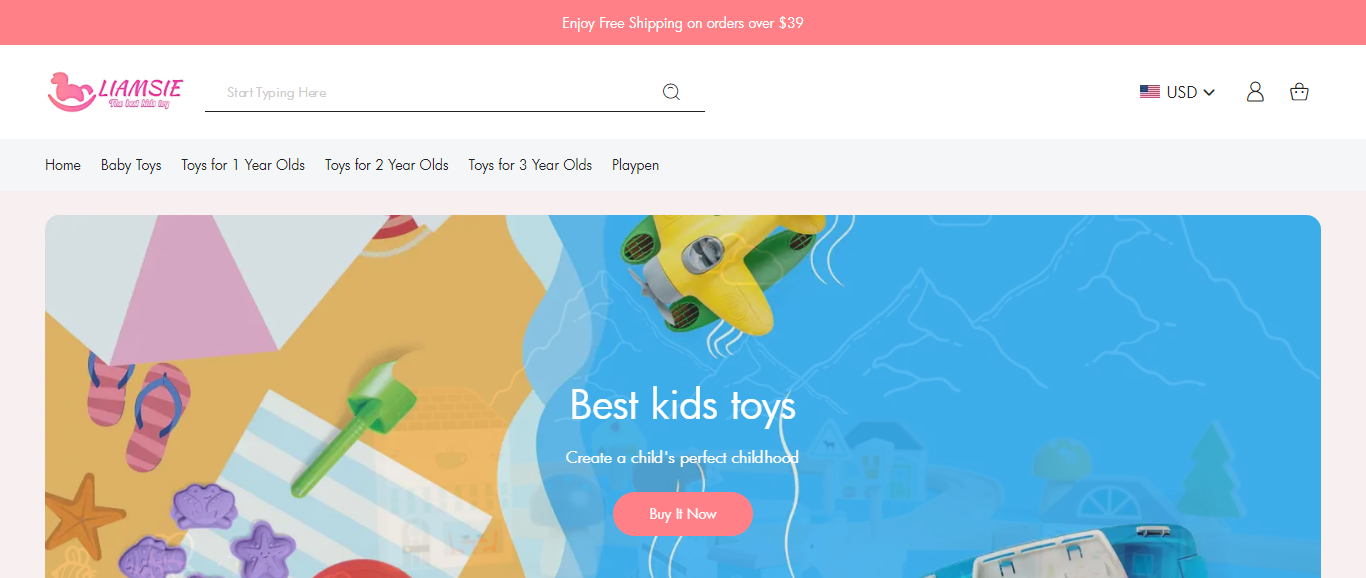Open the user account icon
Viewport: 1366px width, 578px height.
pyautogui.click(x=1255, y=92)
